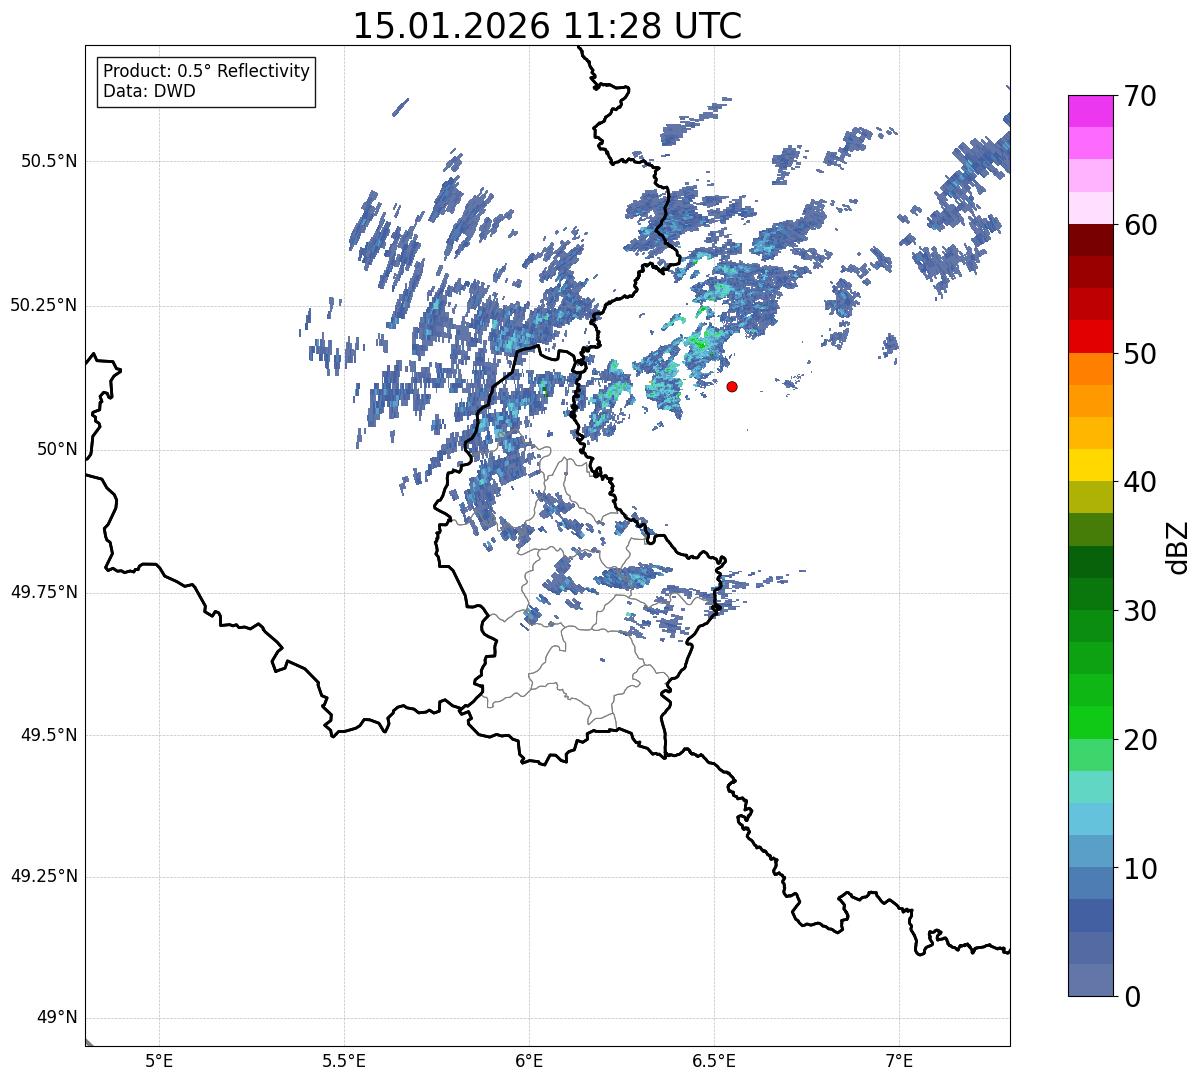Click the latitude label 49.5°N
The height and width of the screenshot is (1081, 1202).
pos(49,735)
